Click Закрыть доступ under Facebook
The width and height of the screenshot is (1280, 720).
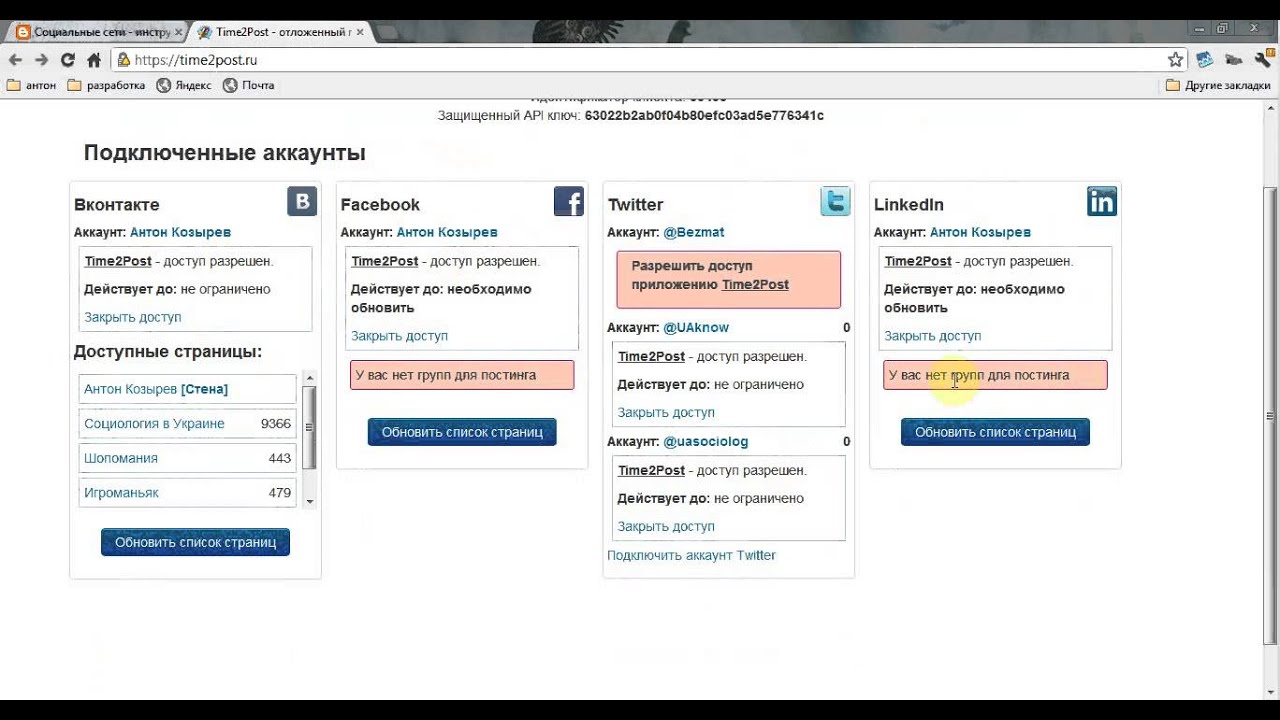[399, 336]
